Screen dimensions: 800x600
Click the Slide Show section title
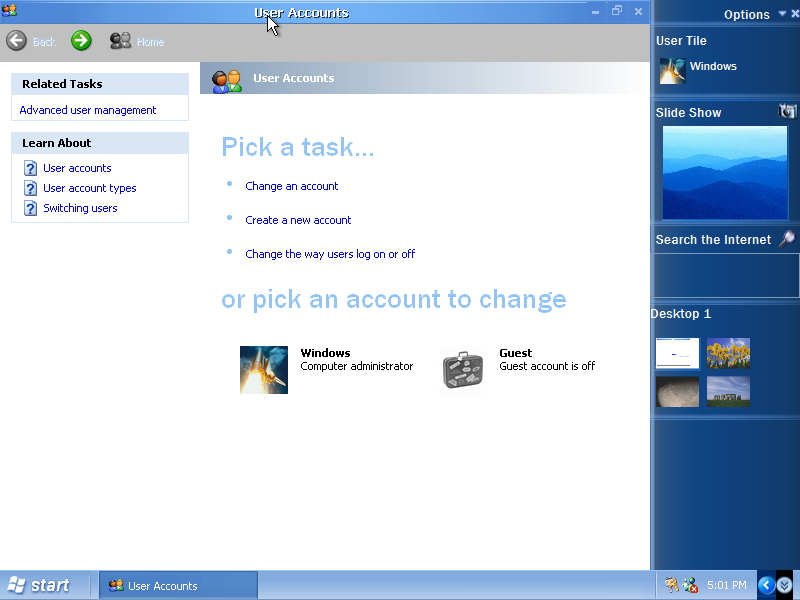coord(688,113)
